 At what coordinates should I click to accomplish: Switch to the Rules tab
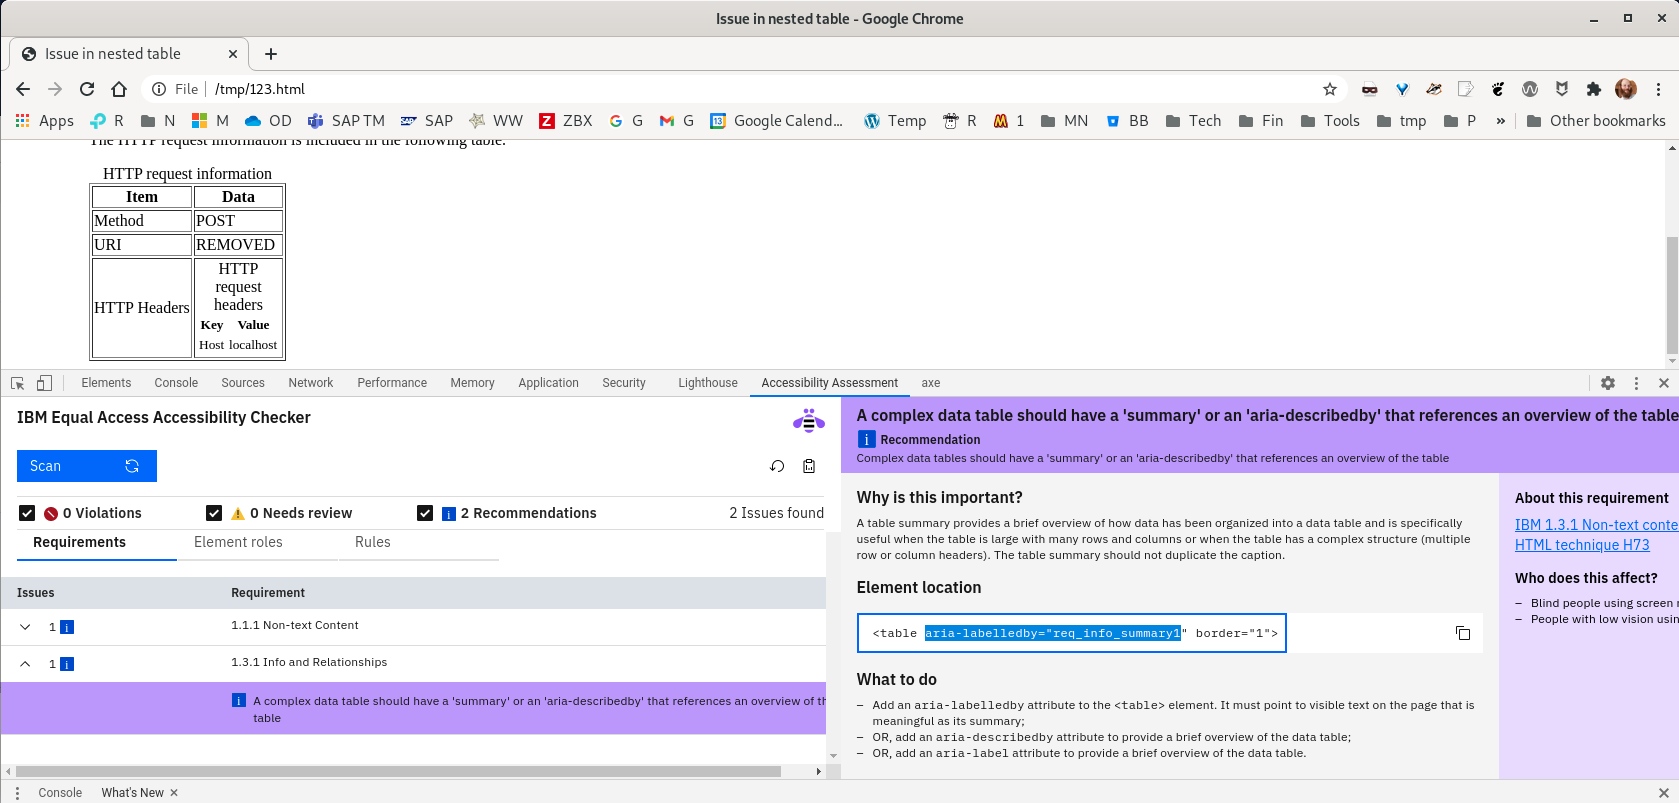click(372, 542)
